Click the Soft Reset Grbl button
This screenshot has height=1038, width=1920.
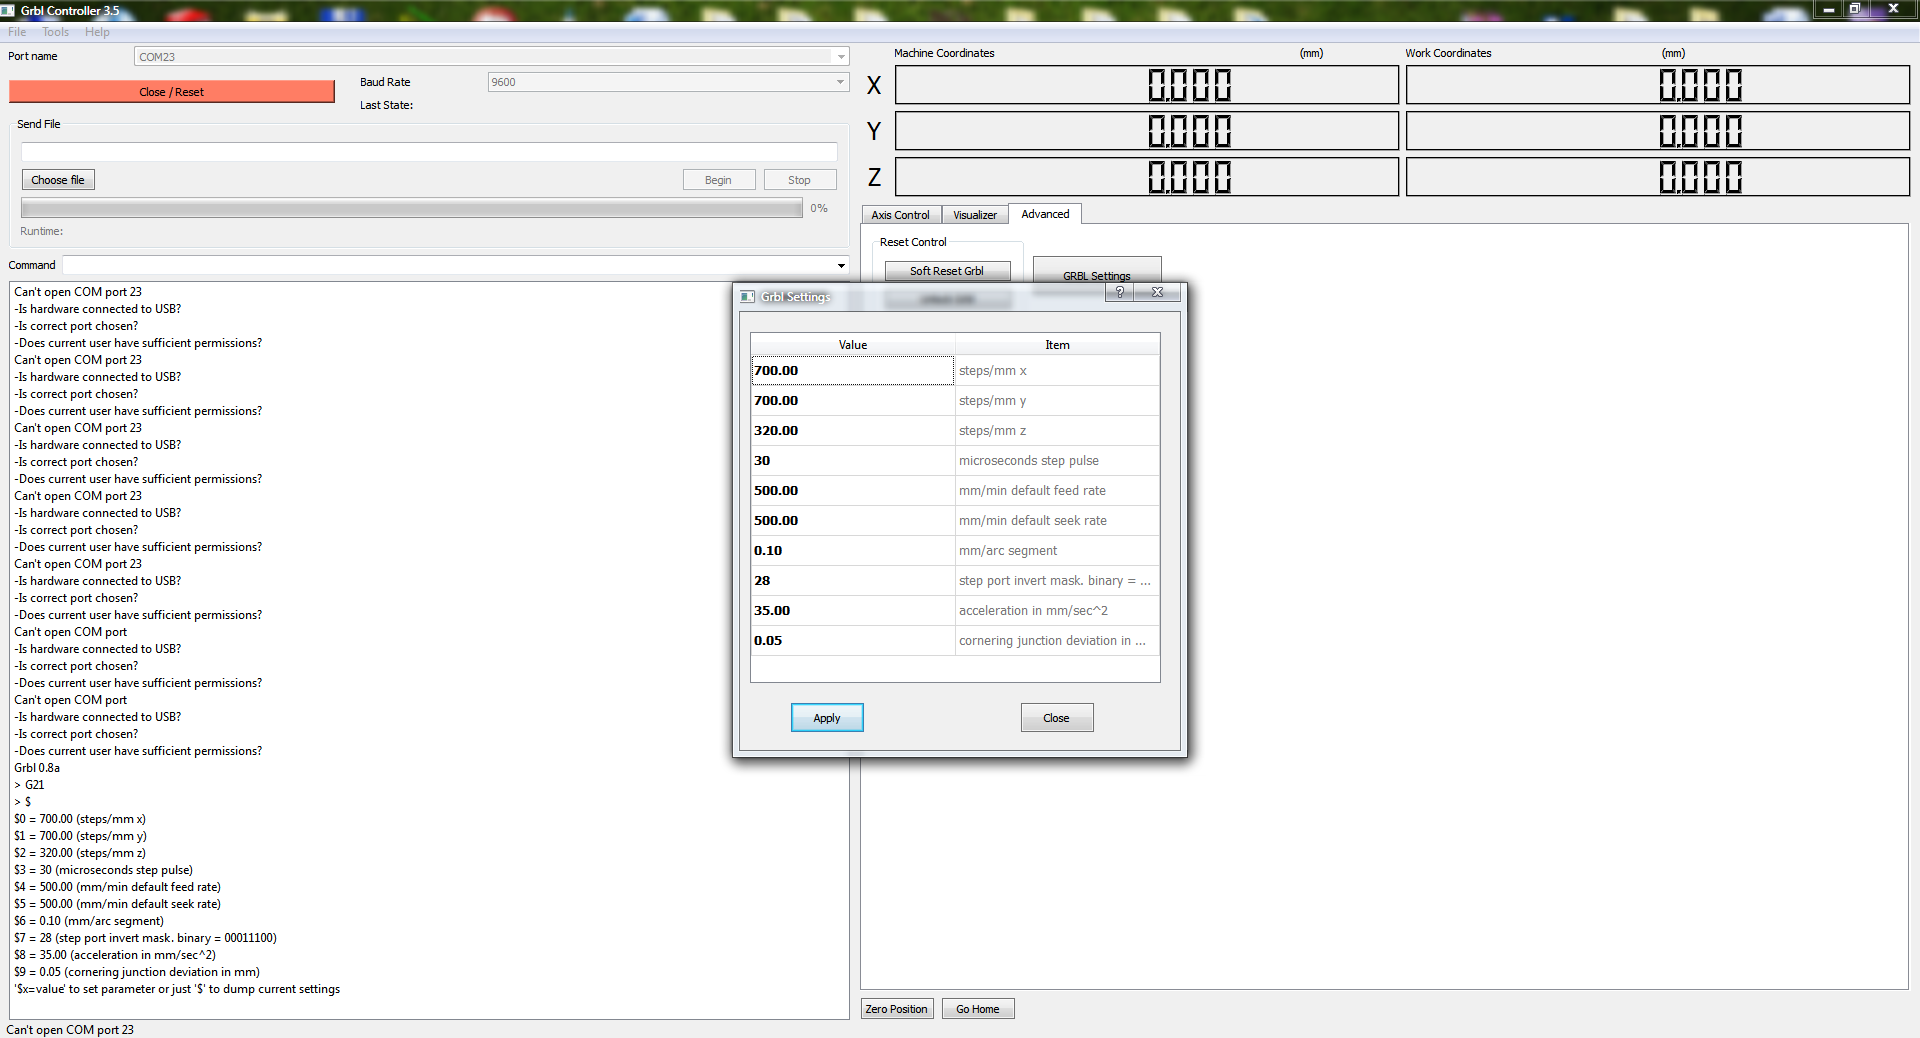[947, 271]
